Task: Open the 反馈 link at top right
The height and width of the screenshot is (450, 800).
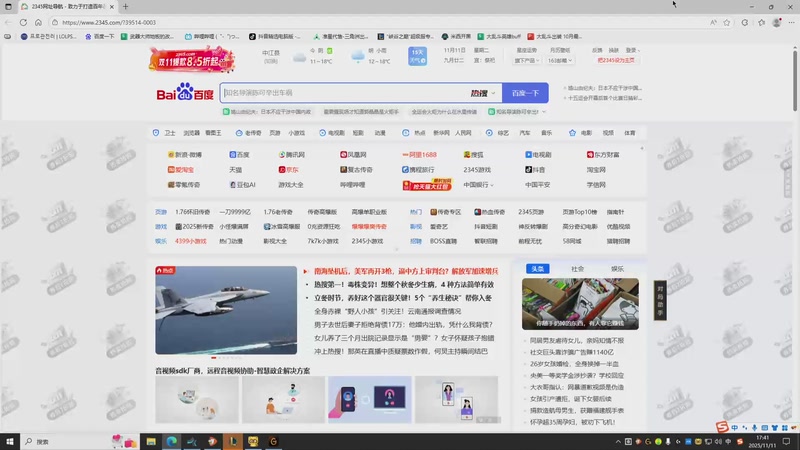Action: point(597,50)
